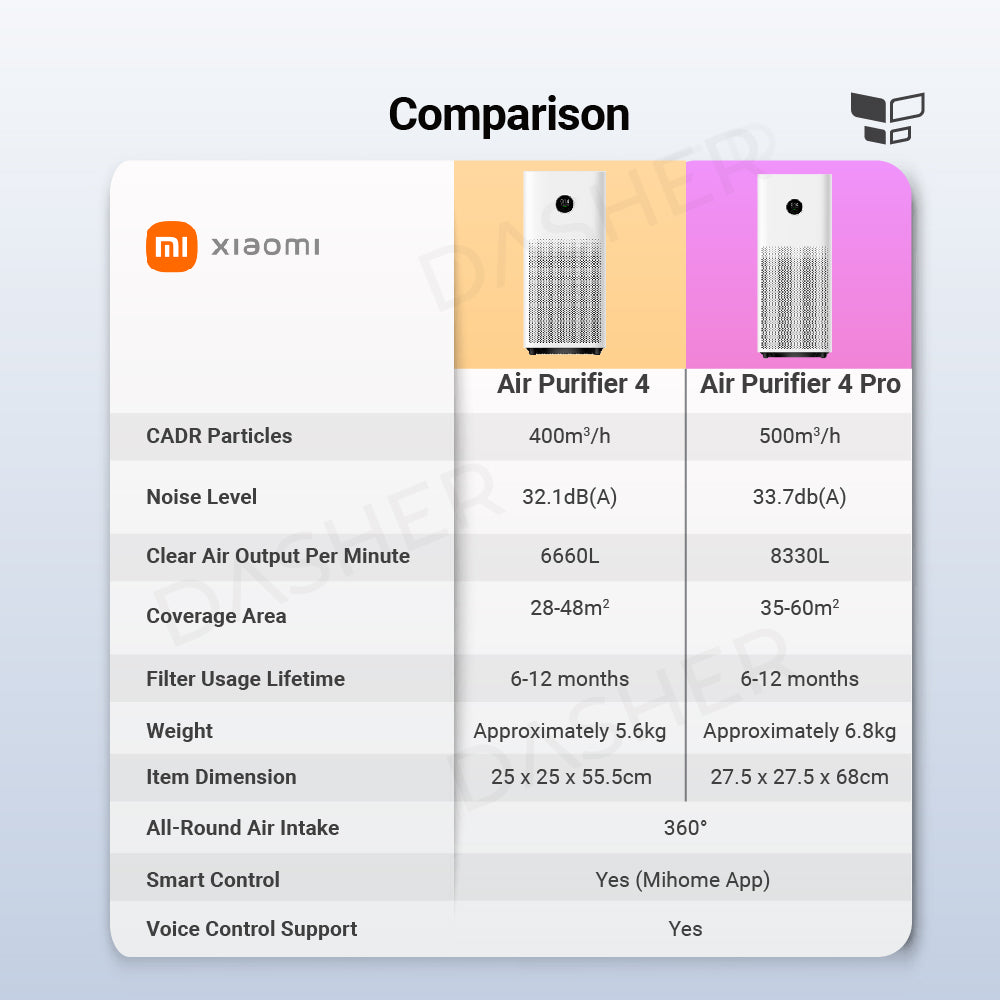Click the Clear Air Output Per Minute label

[278, 556]
